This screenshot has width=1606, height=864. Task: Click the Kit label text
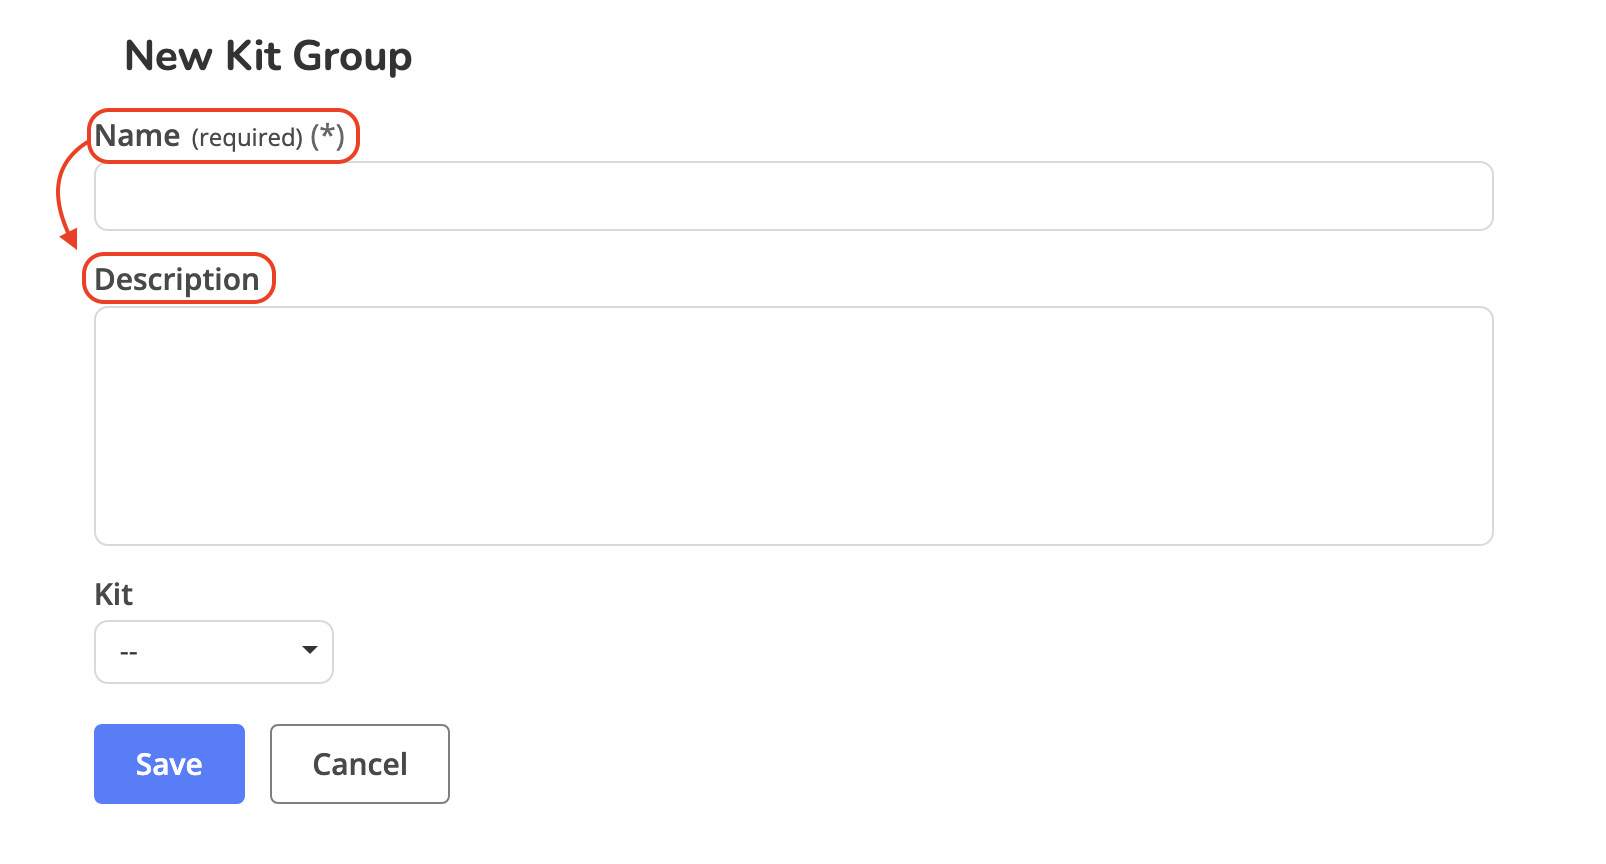[113, 595]
